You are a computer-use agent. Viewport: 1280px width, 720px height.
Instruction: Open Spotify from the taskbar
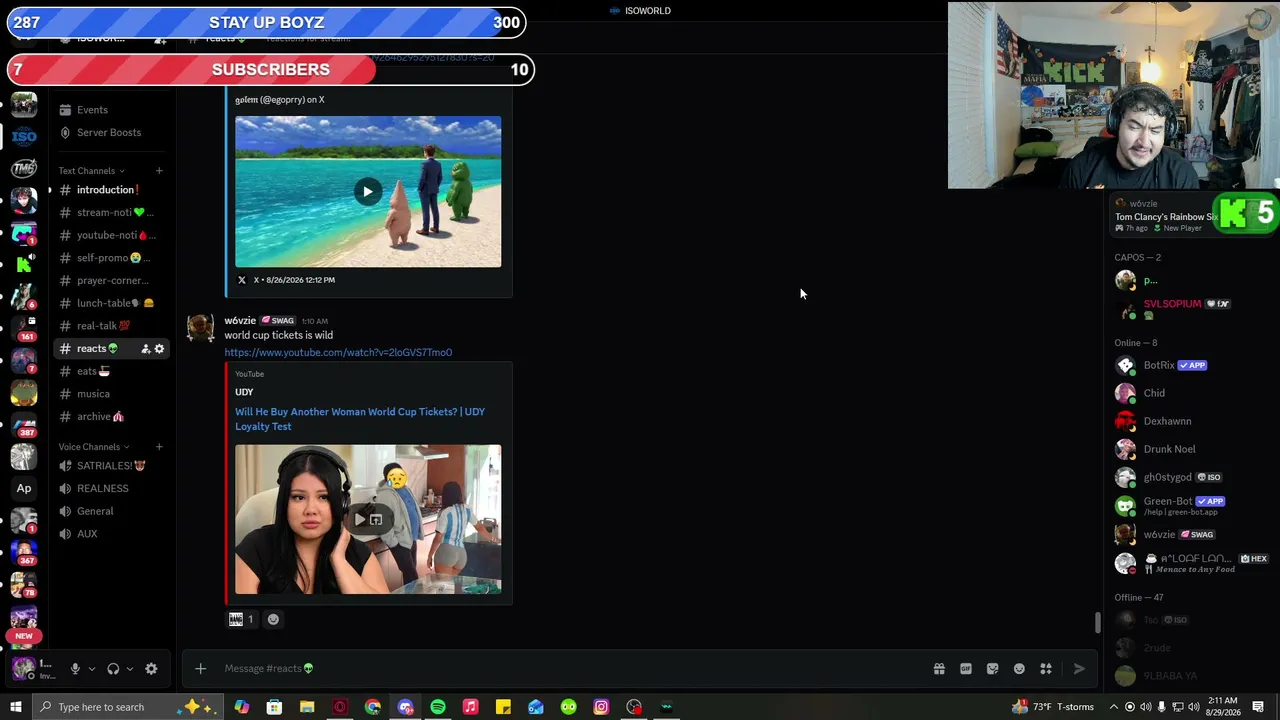(438, 707)
